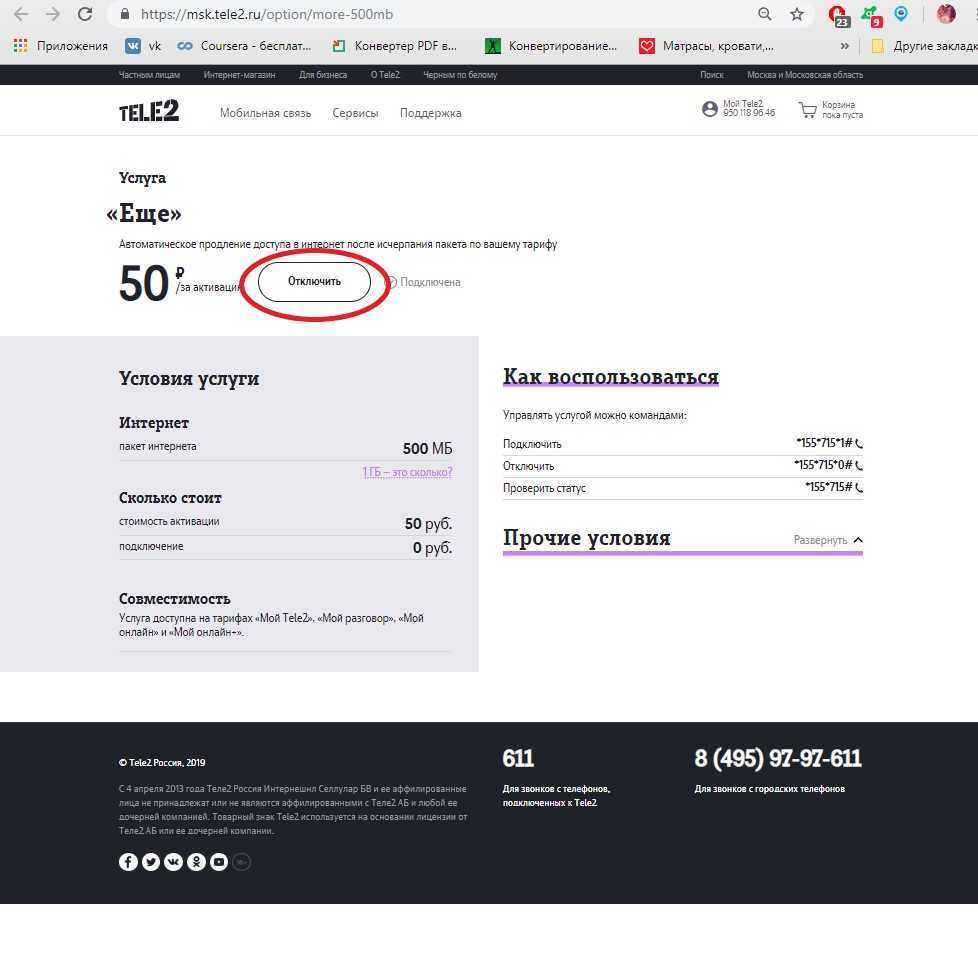Open Tele2 YouTube channel icon
Image resolution: width=978 pixels, height=960 pixels.
(219, 862)
